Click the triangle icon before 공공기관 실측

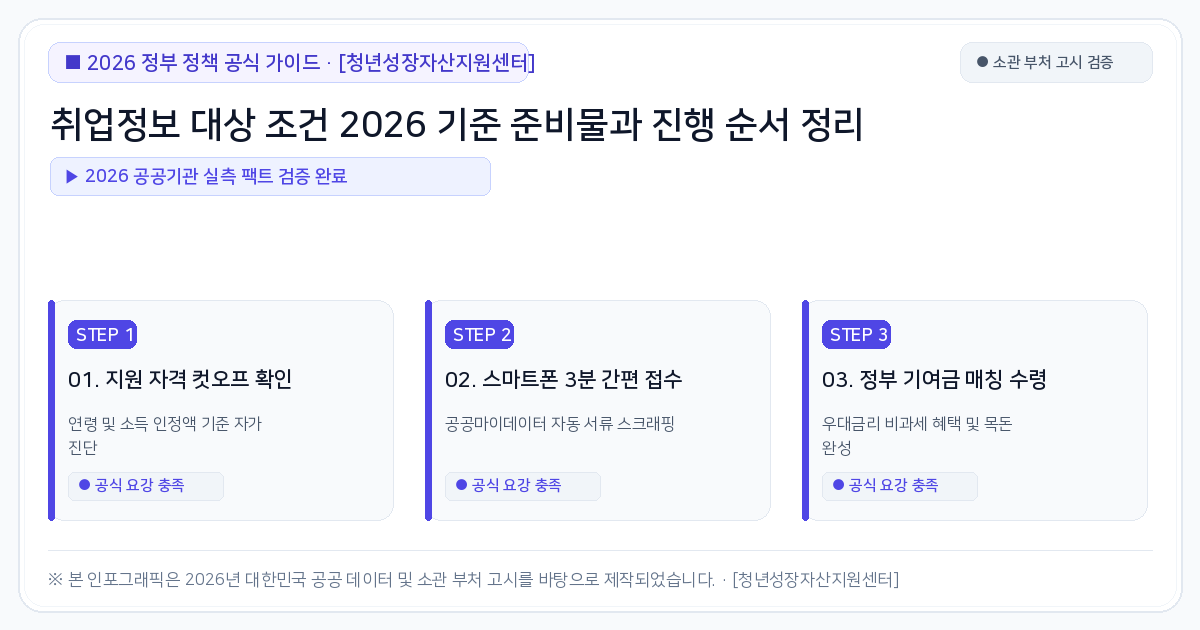pos(72,176)
